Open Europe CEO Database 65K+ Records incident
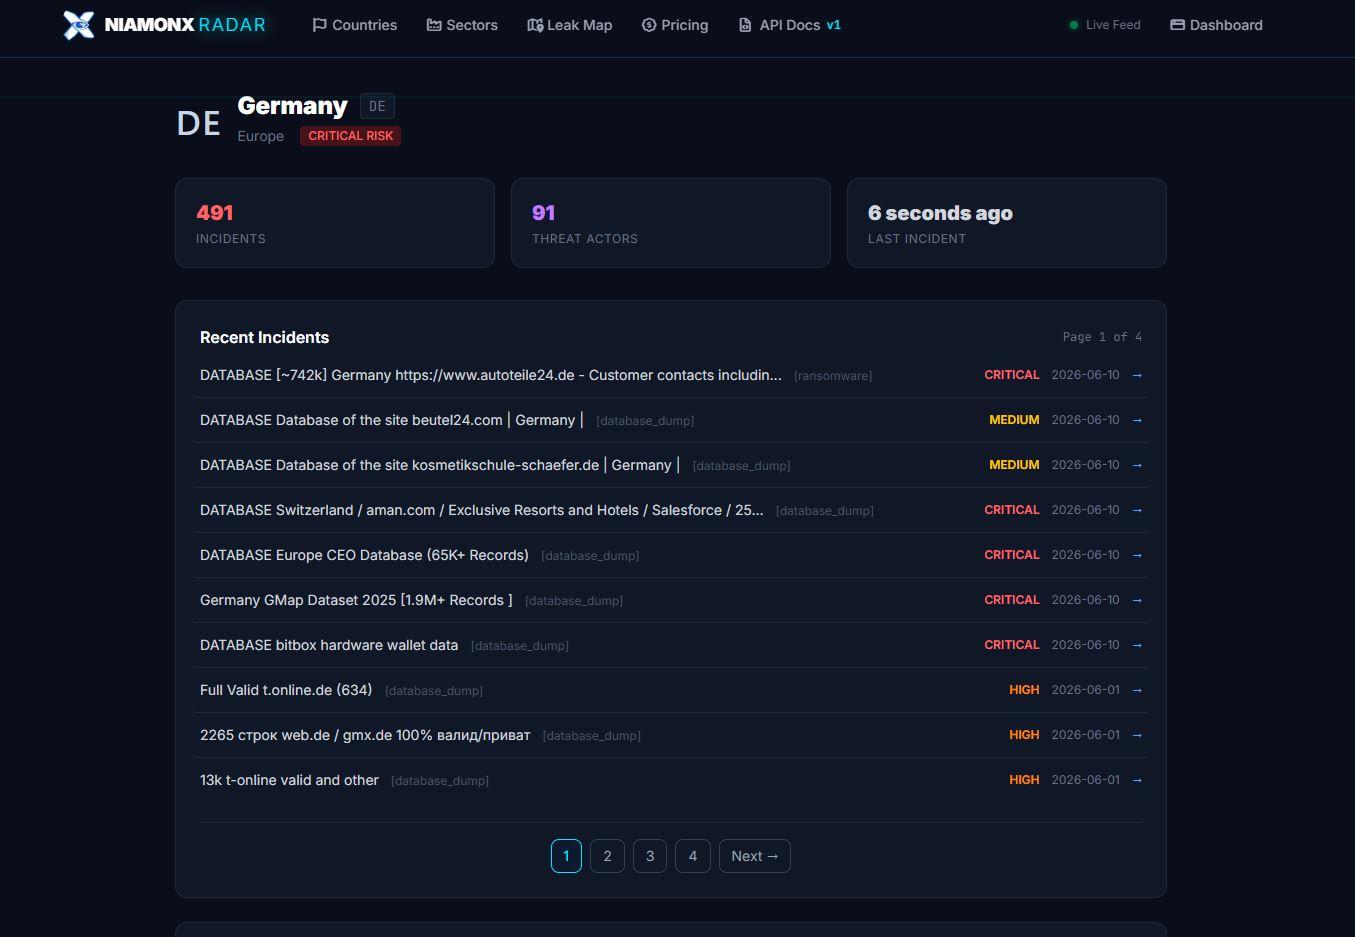The image size is (1355, 937). point(364,555)
